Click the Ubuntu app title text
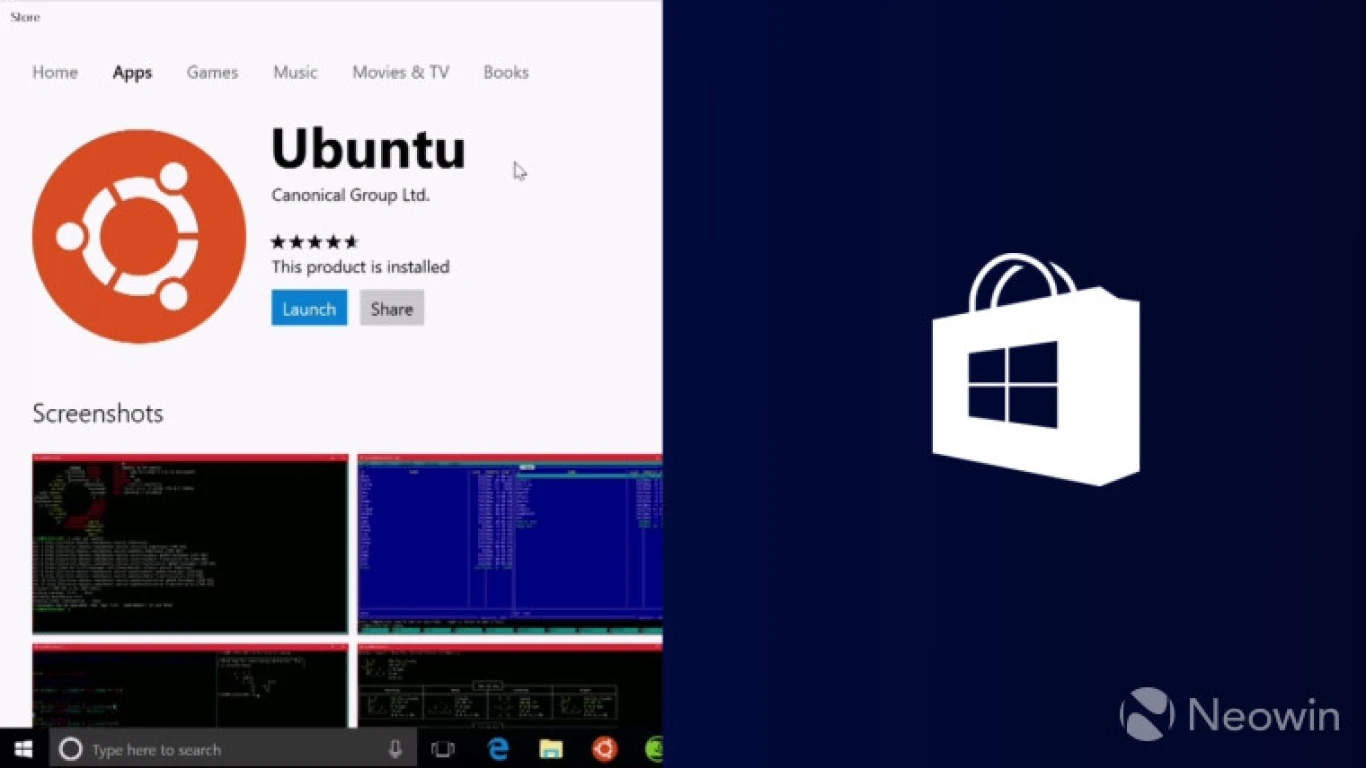The image size is (1366, 768). point(368,148)
